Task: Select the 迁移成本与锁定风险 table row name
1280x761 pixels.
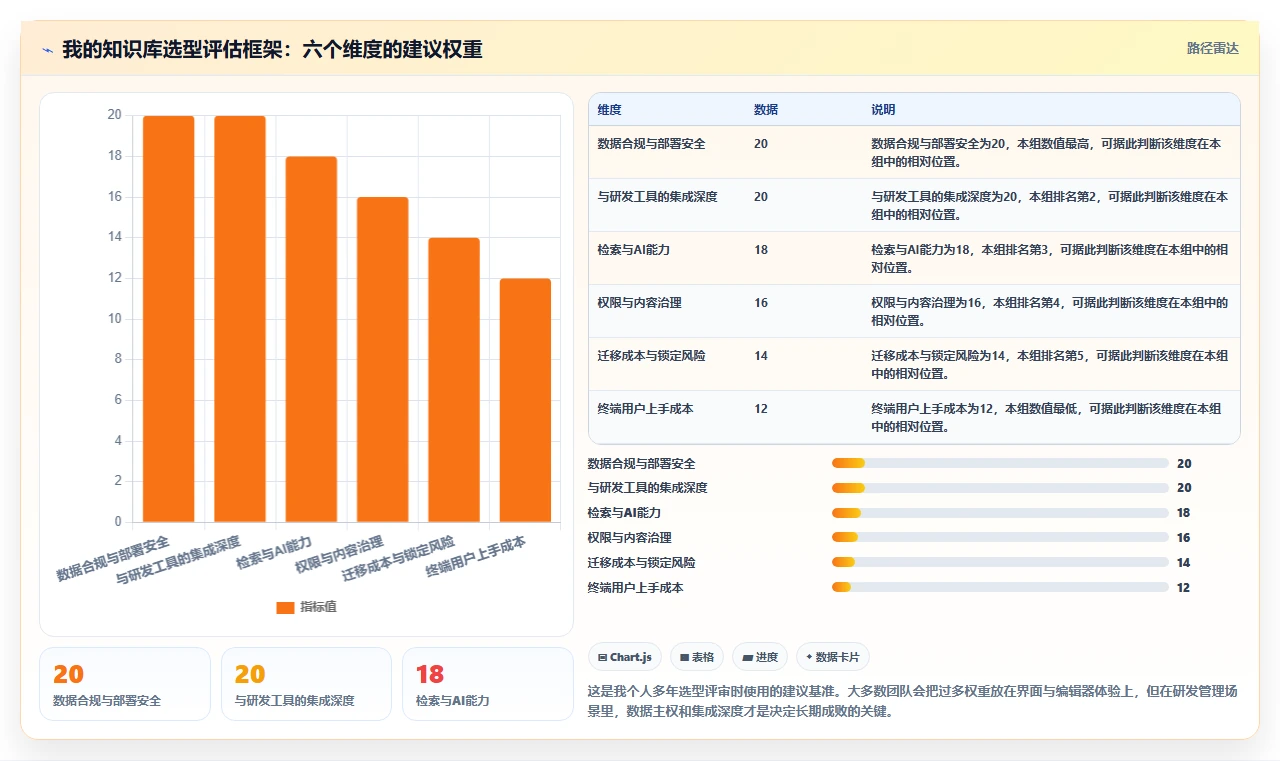Action: [x=651, y=356]
